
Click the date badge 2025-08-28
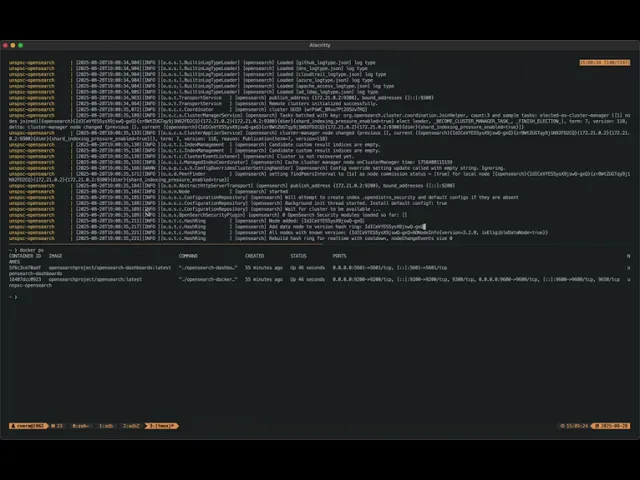(611, 426)
